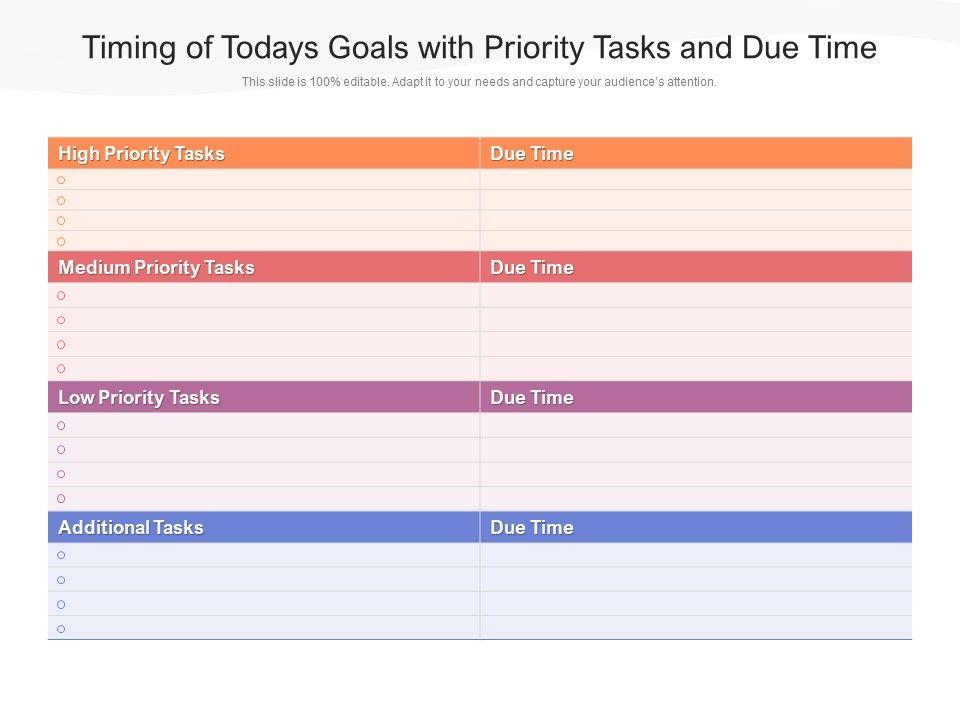Click the purple Due Time header
Viewport: 960px width, 720px height.
click(532, 398)
